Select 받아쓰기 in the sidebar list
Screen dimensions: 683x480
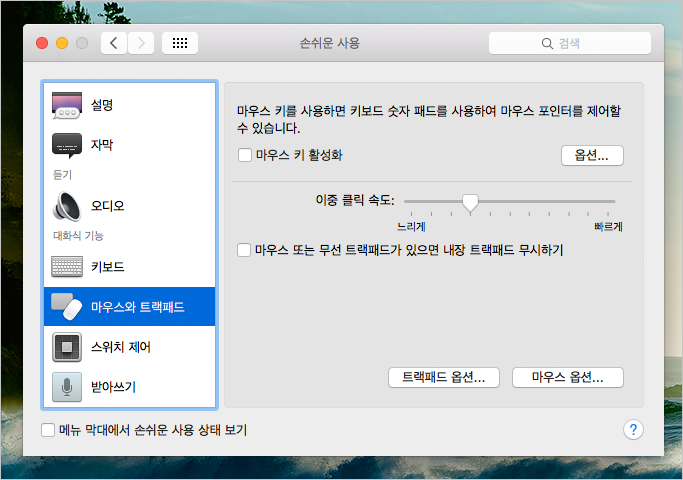pos(129,387)
